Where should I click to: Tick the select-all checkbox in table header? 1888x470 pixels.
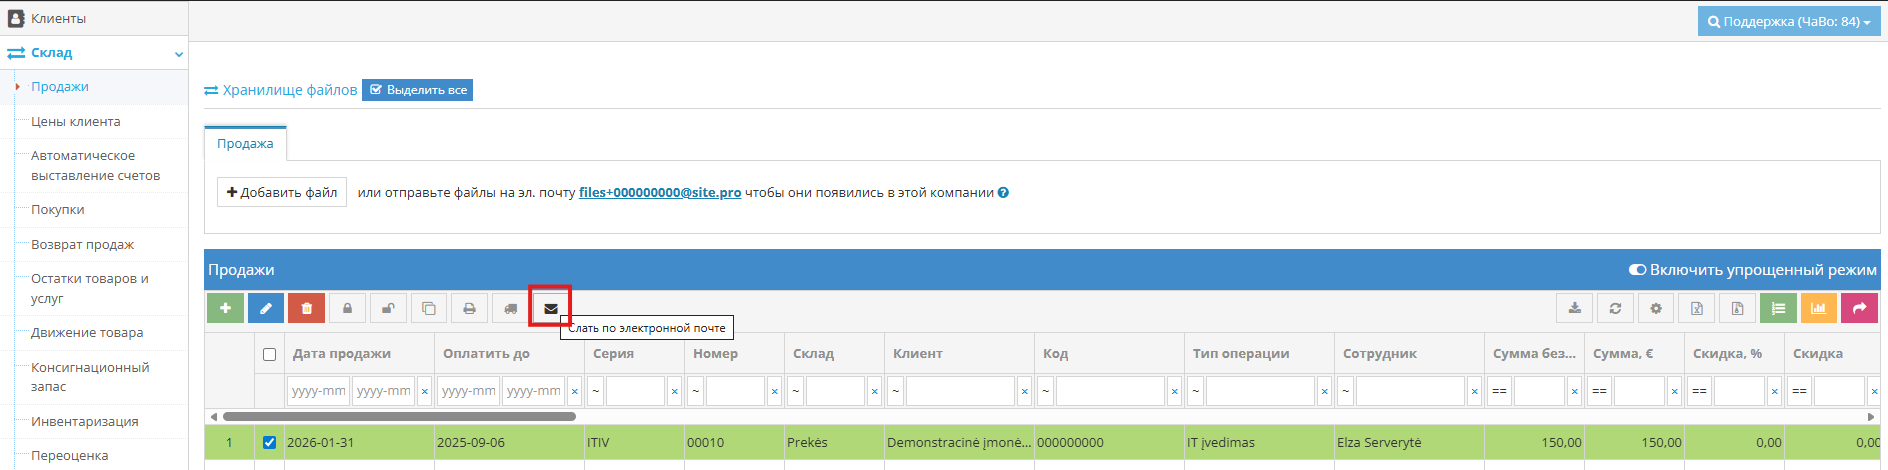click(x=269, y=354)
